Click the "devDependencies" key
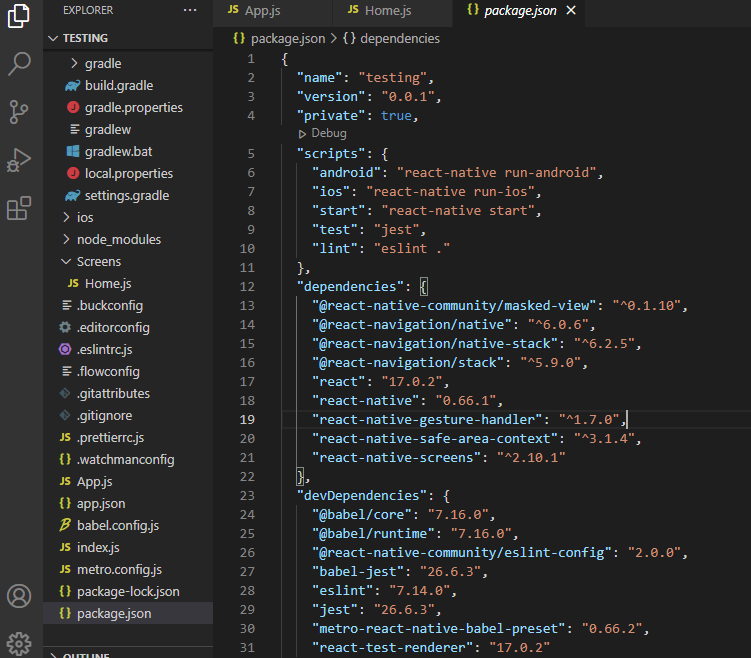This screenshot has height=658, width=751. (362, 495)
